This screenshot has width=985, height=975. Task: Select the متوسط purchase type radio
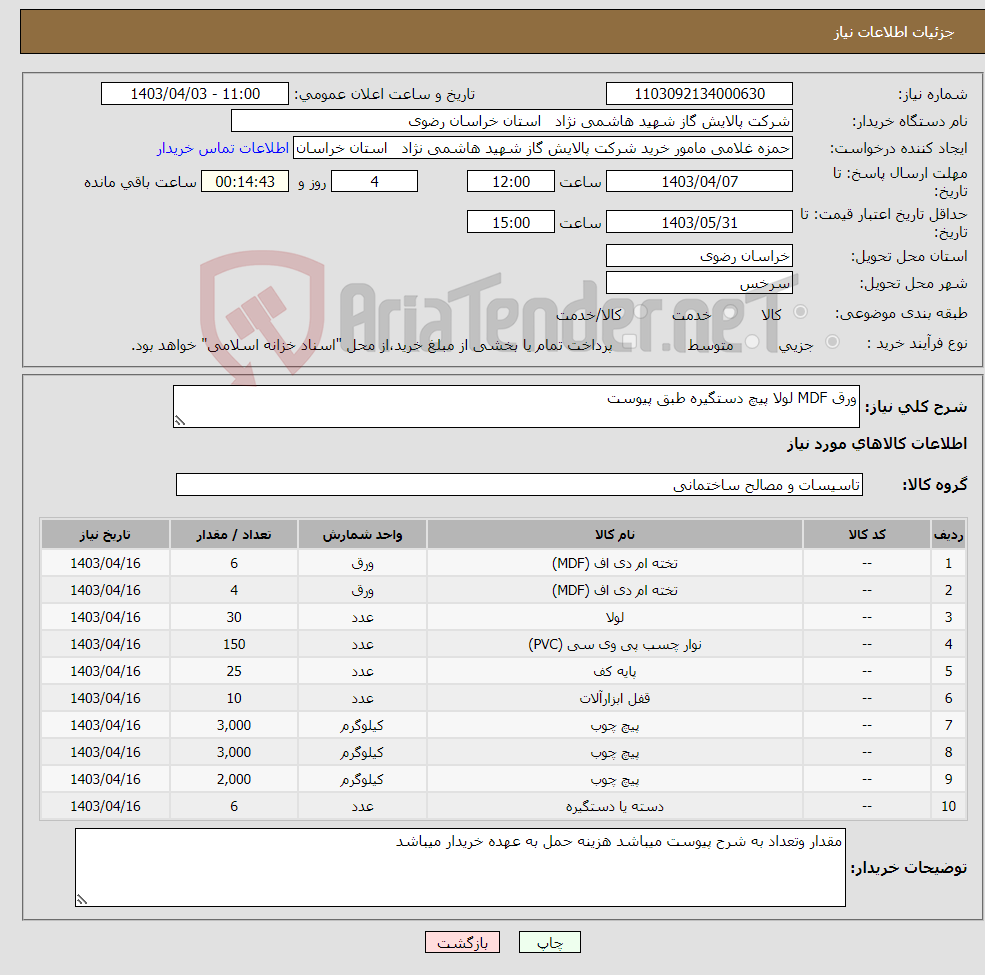752,341
